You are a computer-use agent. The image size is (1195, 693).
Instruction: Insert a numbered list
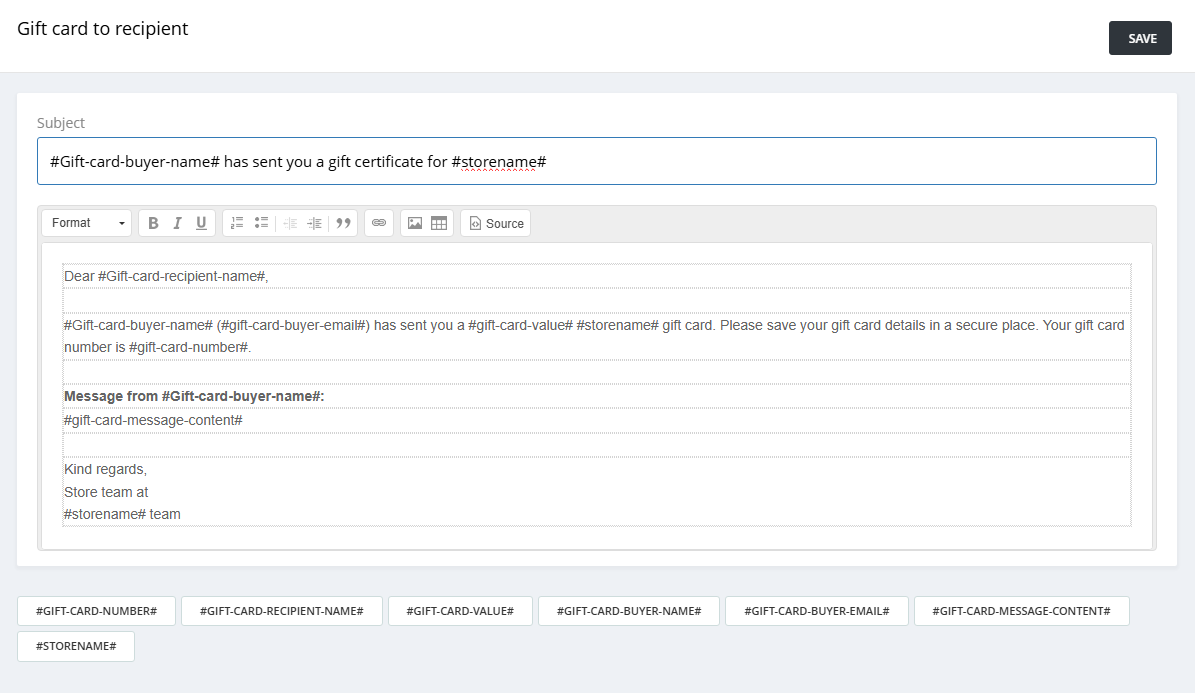(237, 223)
